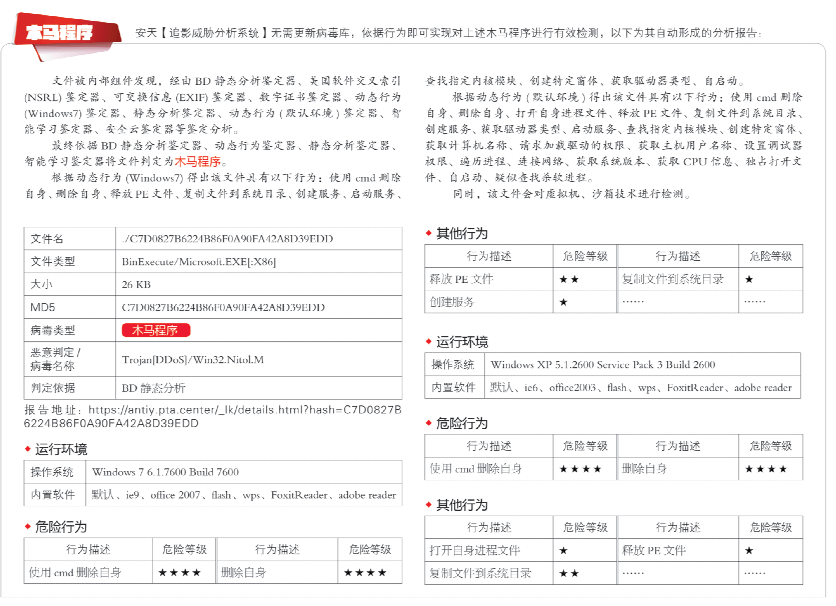Click the 操作系统 label beside Windows 7
This screenshot has width=836, height=606.
tap(52, 472)
